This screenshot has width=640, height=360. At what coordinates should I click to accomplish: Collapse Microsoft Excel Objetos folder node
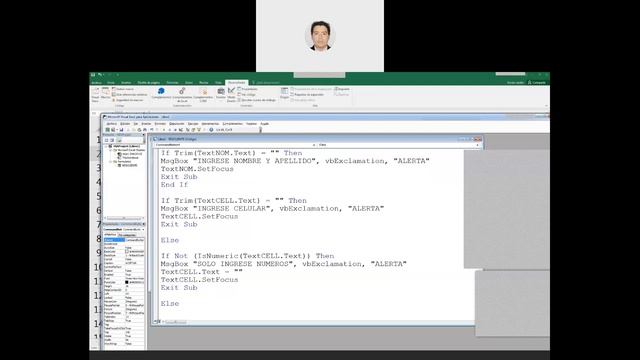110,150
